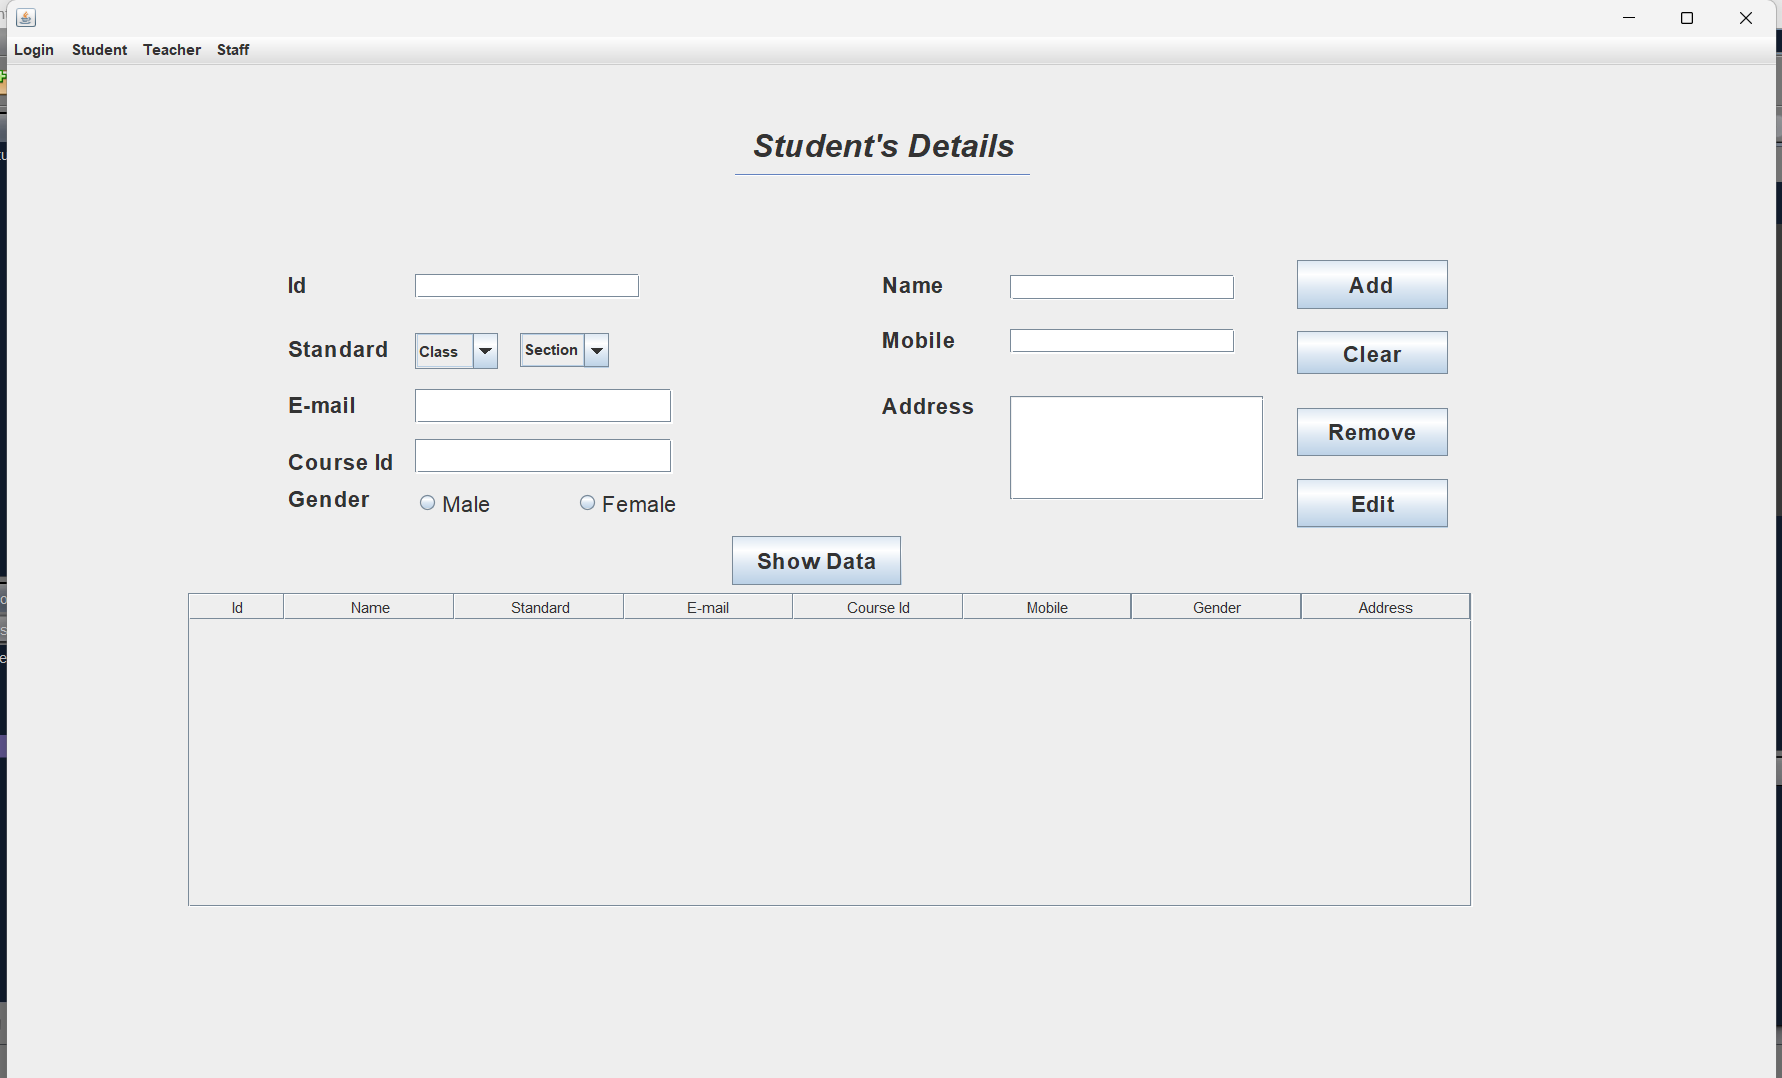Close the application window
The image size is (1782, 1078).
[x=1746, y=18]
